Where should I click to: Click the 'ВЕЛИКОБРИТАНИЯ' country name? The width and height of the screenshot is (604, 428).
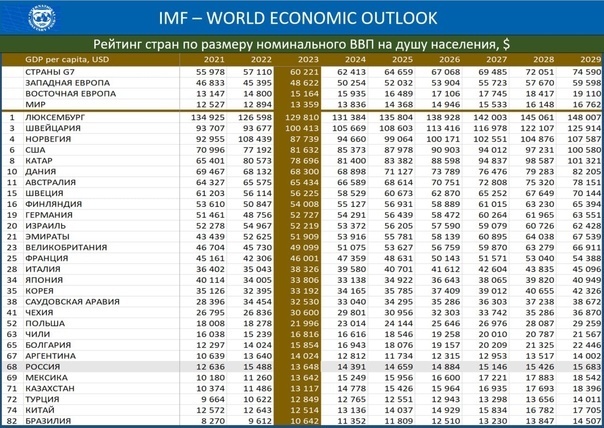[x=66, y=247]
